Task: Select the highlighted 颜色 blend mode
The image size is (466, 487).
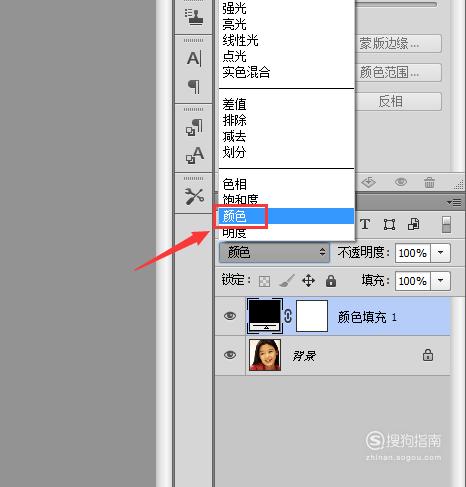Action: pyautogui.click(x=287, y=216)
